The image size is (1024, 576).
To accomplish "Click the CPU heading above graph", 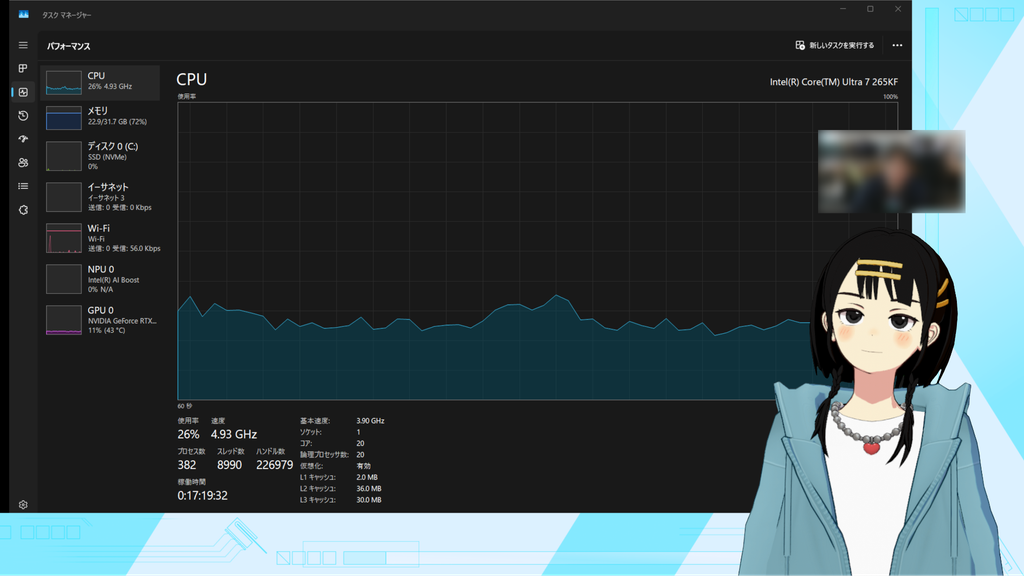I will click(x=191, y=79).
